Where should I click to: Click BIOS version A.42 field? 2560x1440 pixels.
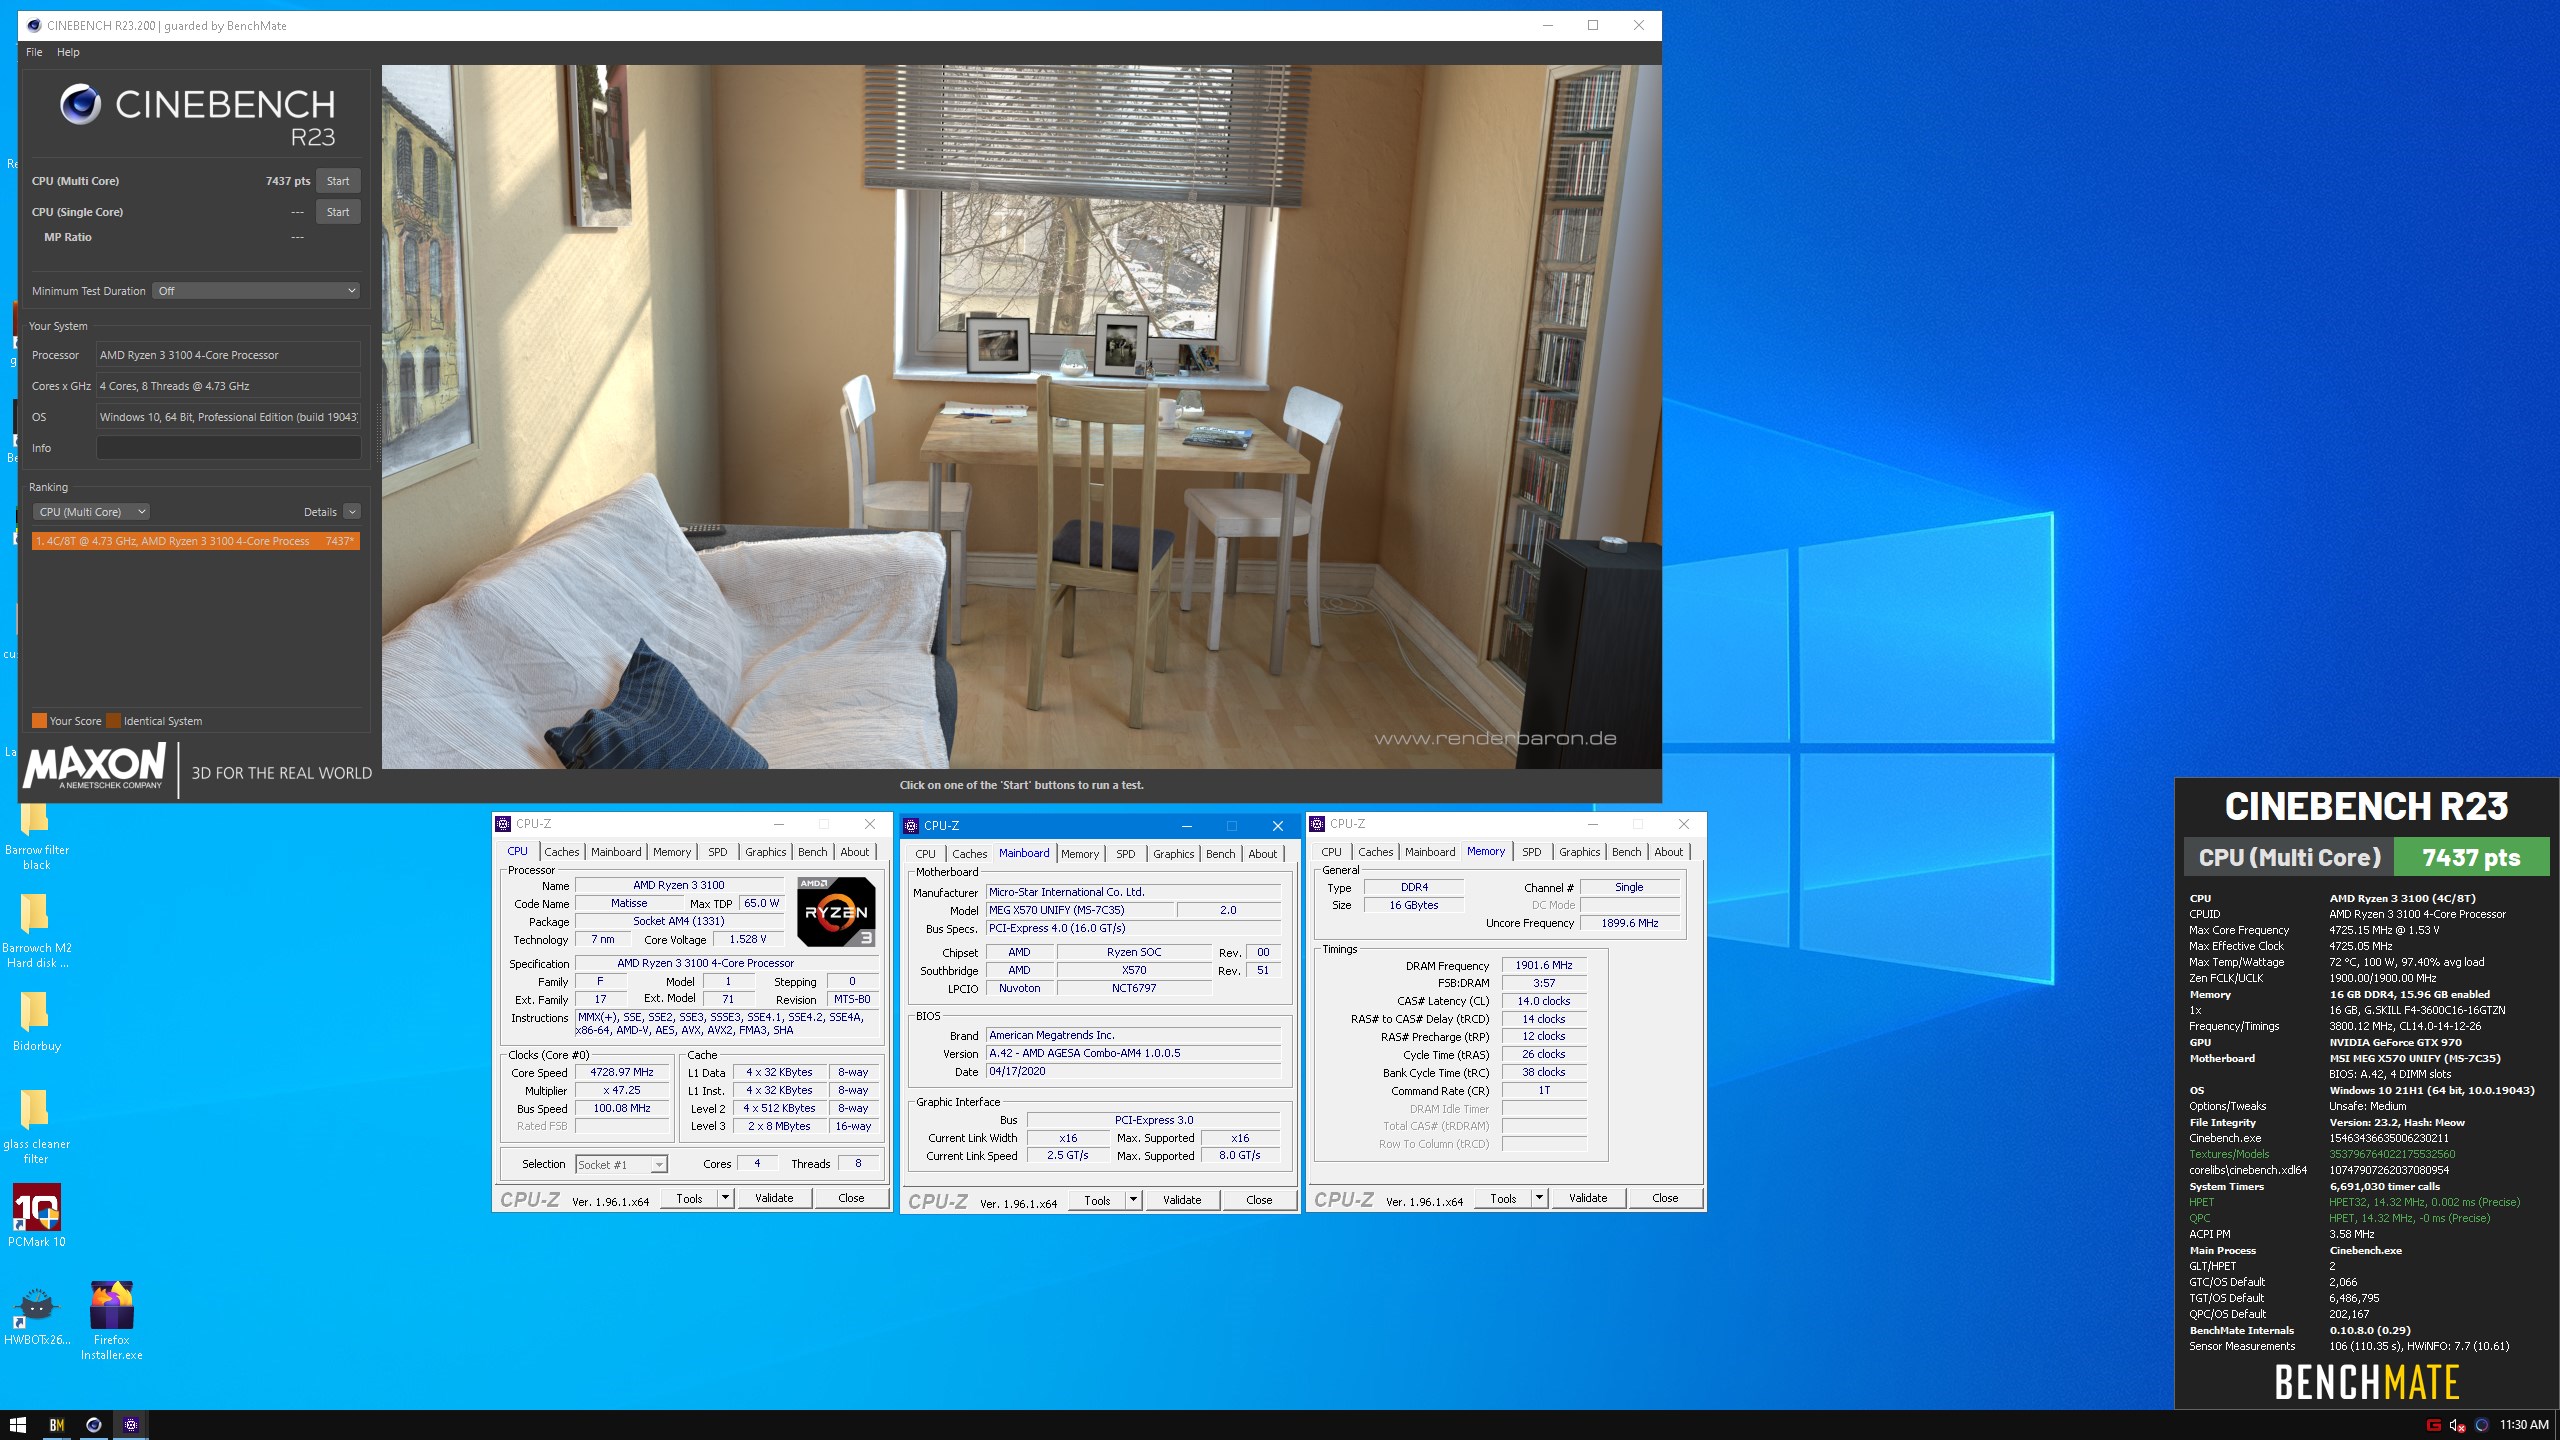pyautogui.click(x=1133, y=1053)
